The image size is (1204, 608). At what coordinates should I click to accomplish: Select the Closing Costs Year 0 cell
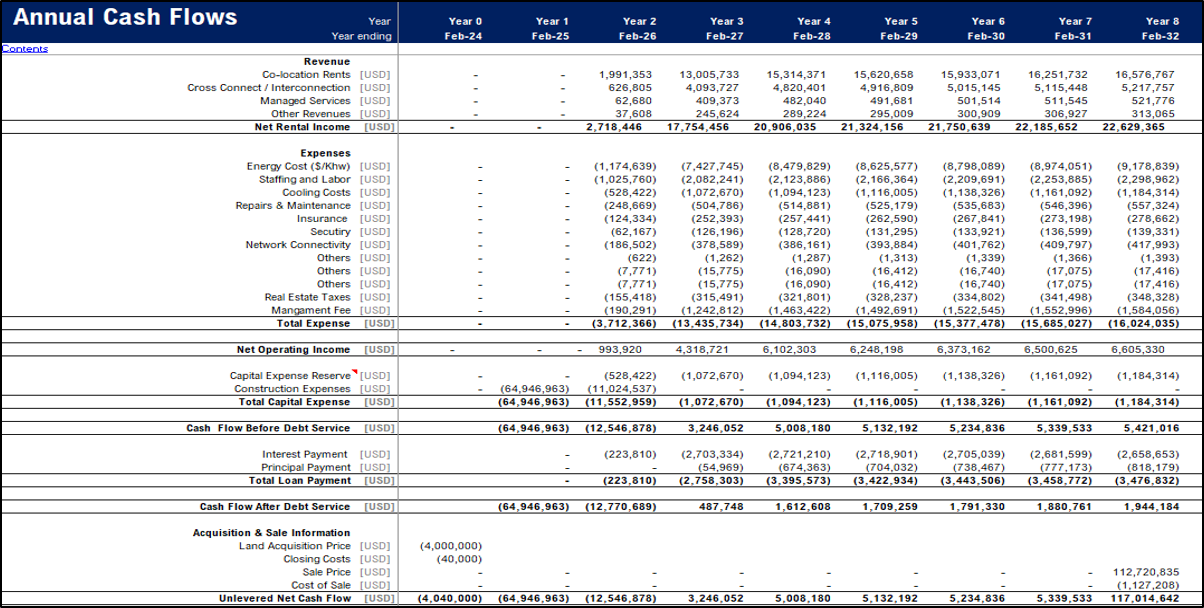460,559
